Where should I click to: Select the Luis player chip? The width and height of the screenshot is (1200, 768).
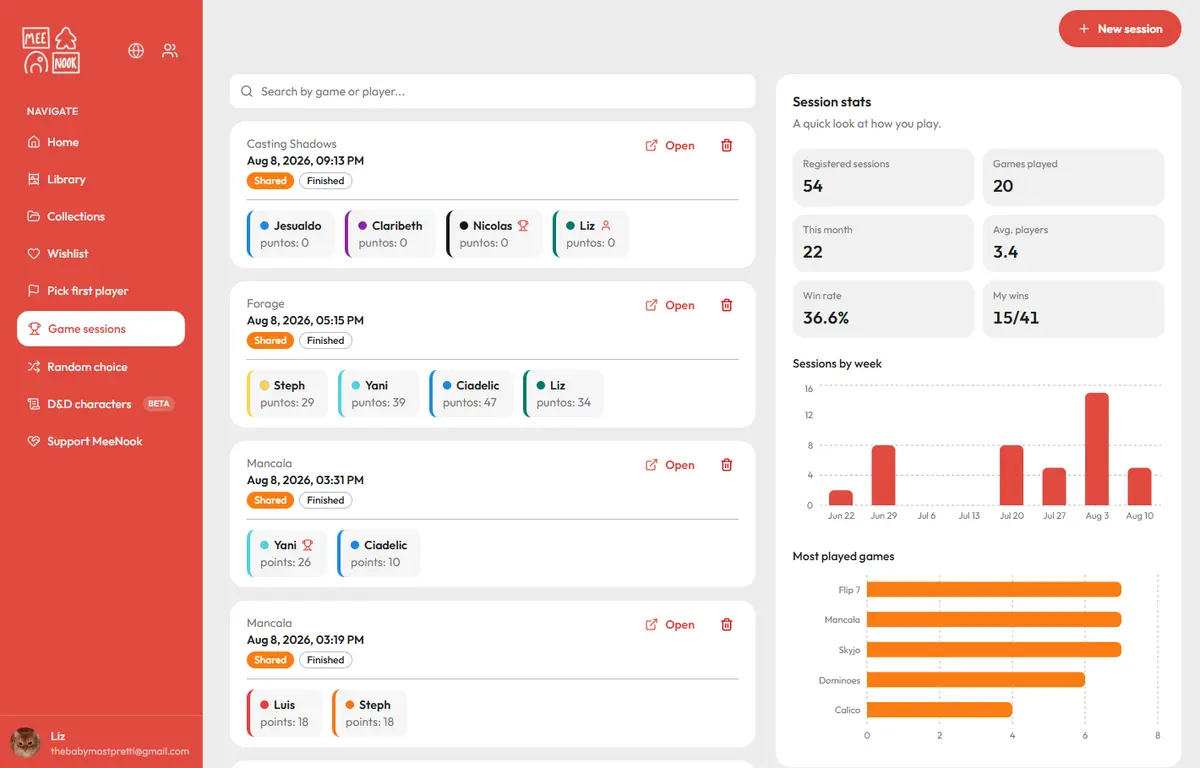point(285,713)
